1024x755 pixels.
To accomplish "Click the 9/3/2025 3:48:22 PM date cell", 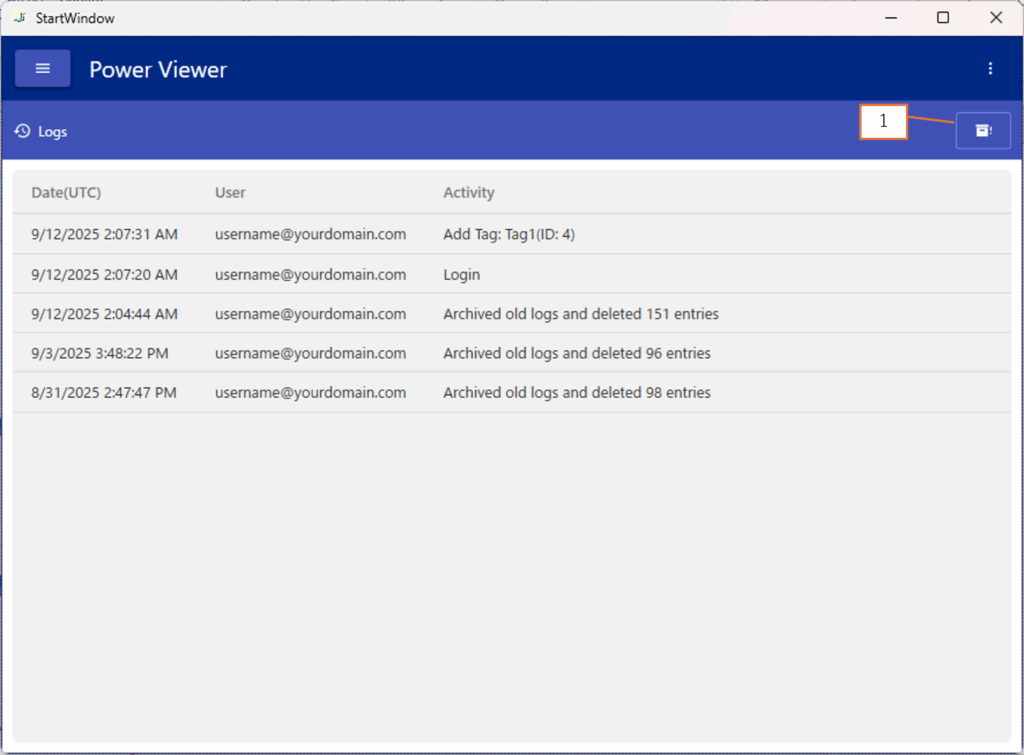I will tap(99, 353).
